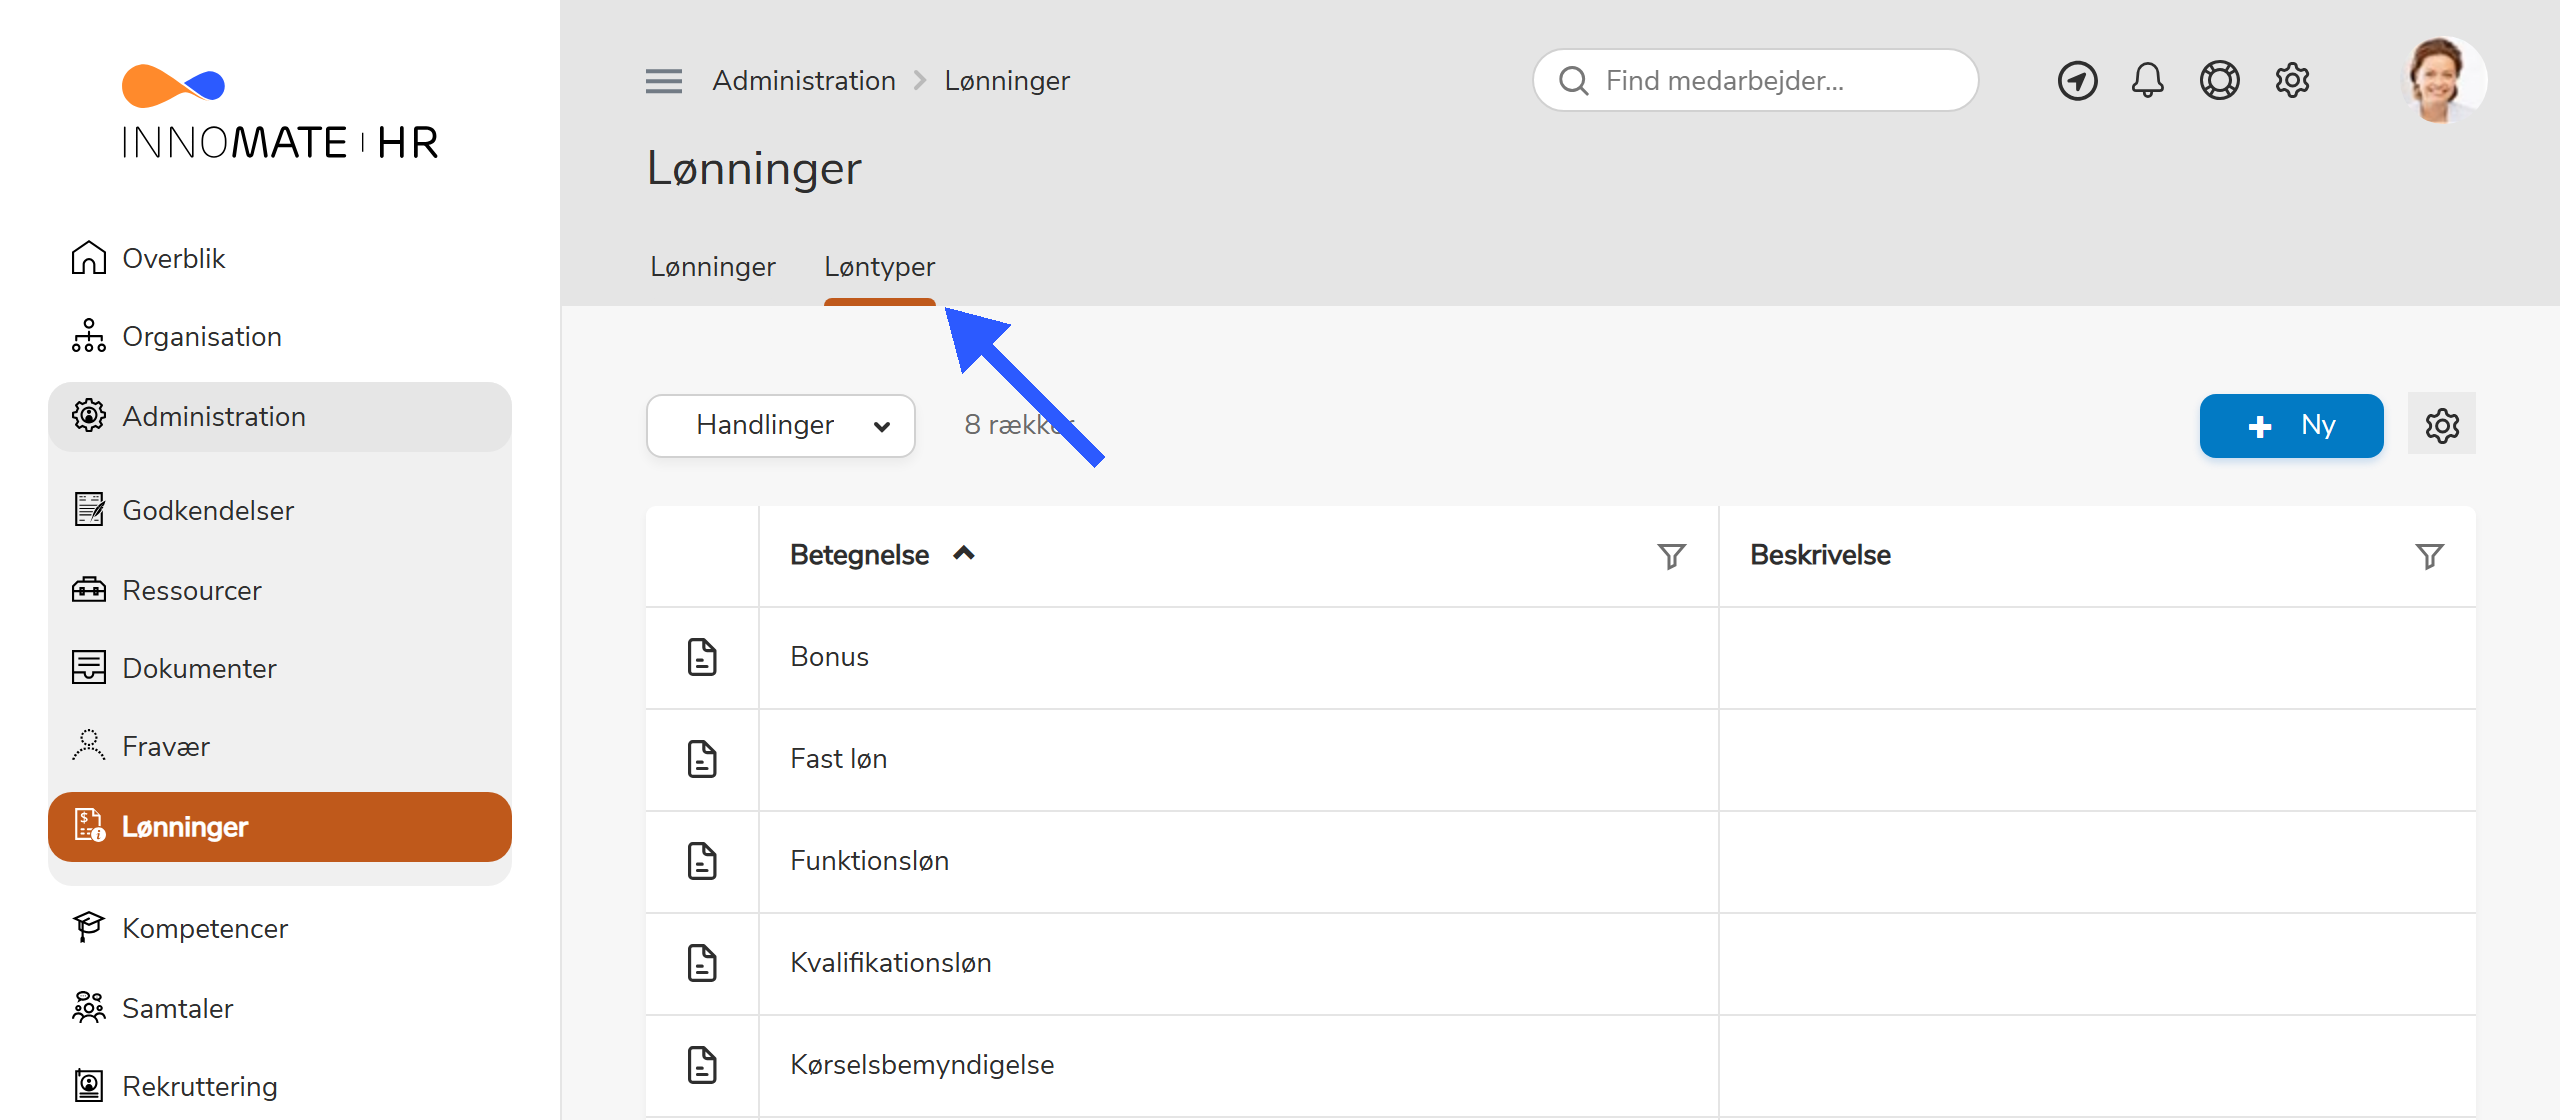The width and height of the screenshot is (2560, 1120).
Task: Open the help lifebuoy icon
Action: click(2219, 80)
